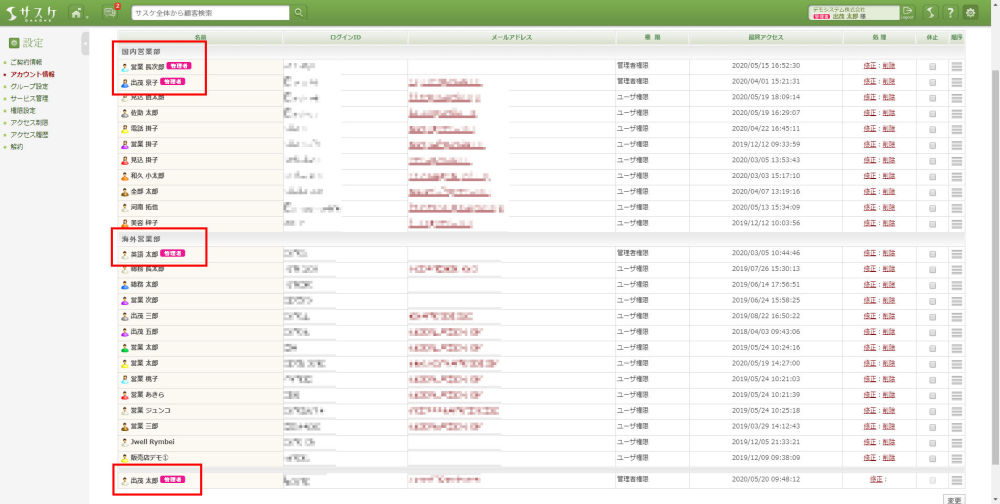Open the help question mark icon
The image size is (1000, 504).
pyautogui.click(x=950, y=12)
